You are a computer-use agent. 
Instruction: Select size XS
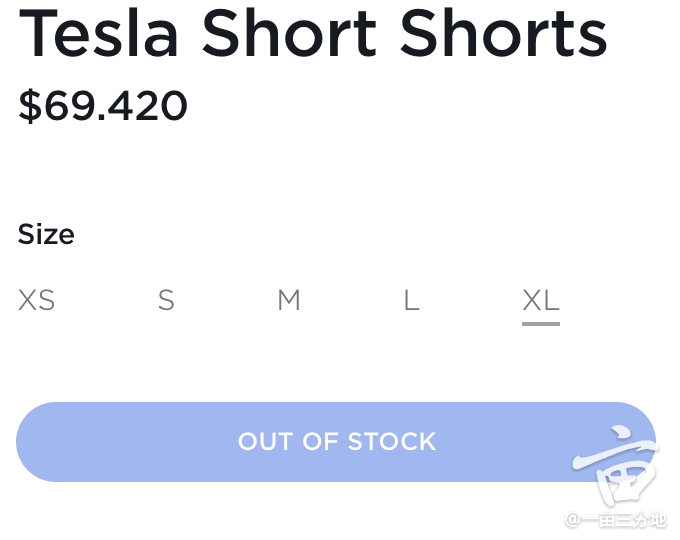click(x=36, y=300)
